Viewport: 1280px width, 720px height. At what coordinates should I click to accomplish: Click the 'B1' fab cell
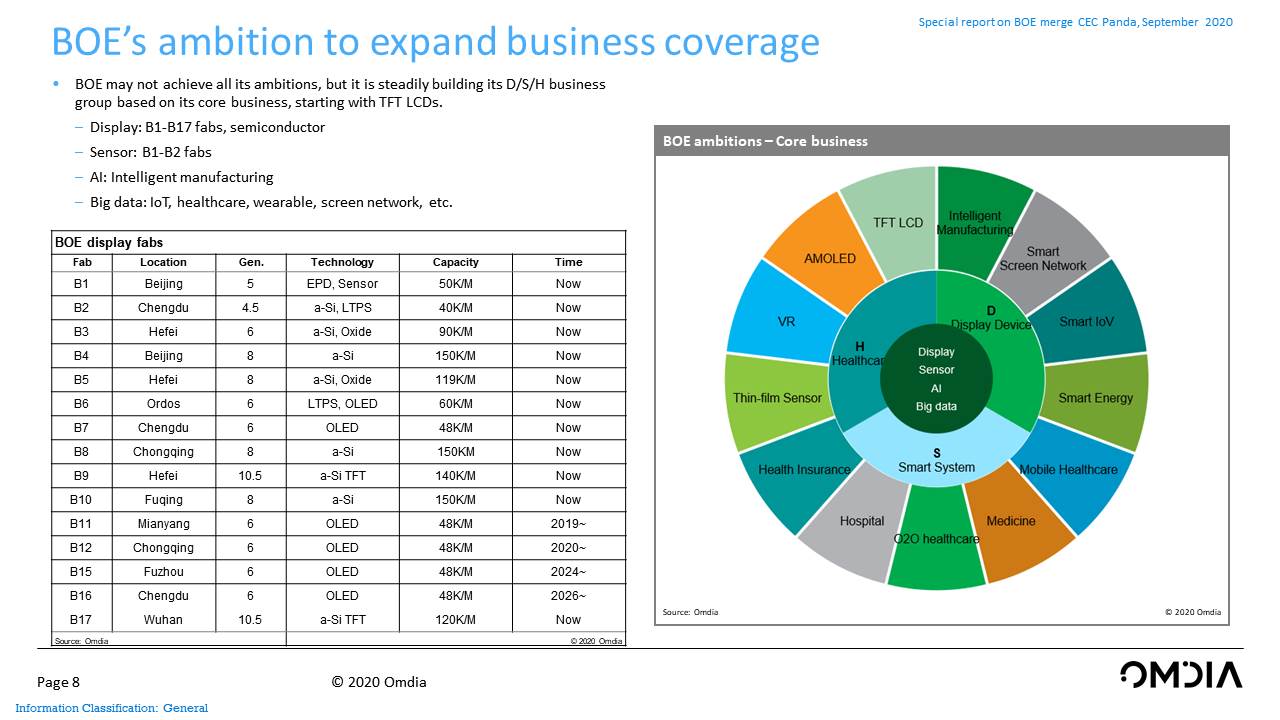click(81, 284)
